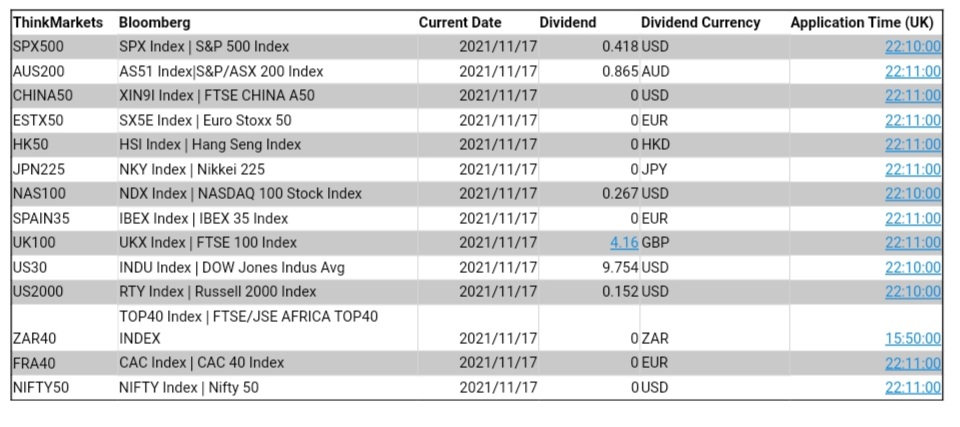This screenshot has height=427, width=960.
Task: Select the Current Date column header
Action: coord(460,22)
